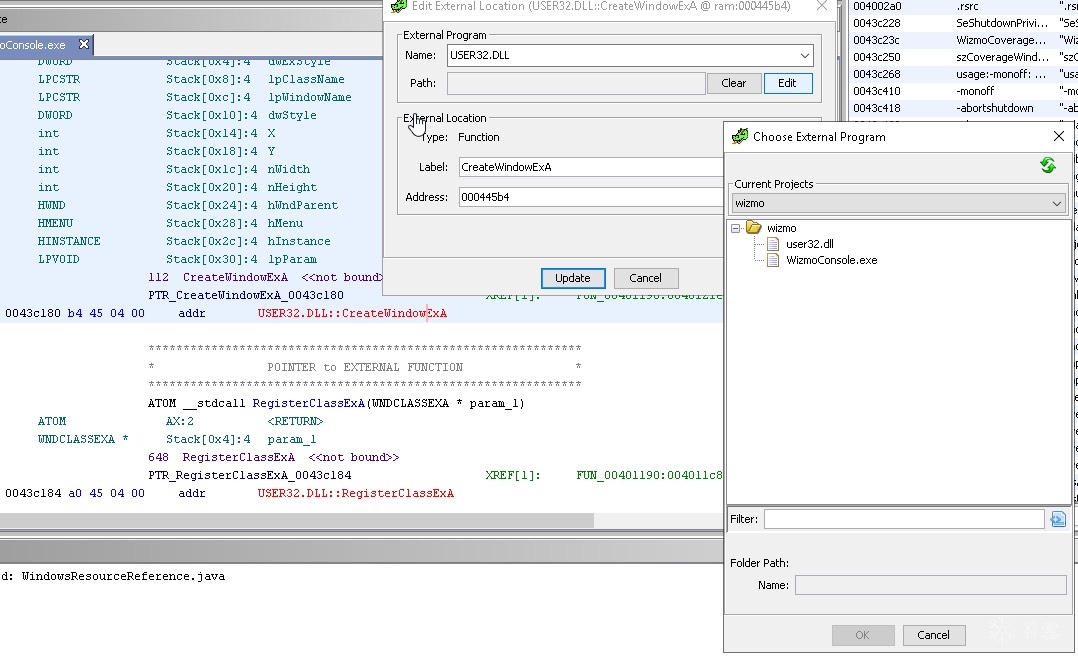The width and height of the screenshot is (1078, 661).
Task: Click the ATOM AX:2 RETURN line
Action: point(180,421)
